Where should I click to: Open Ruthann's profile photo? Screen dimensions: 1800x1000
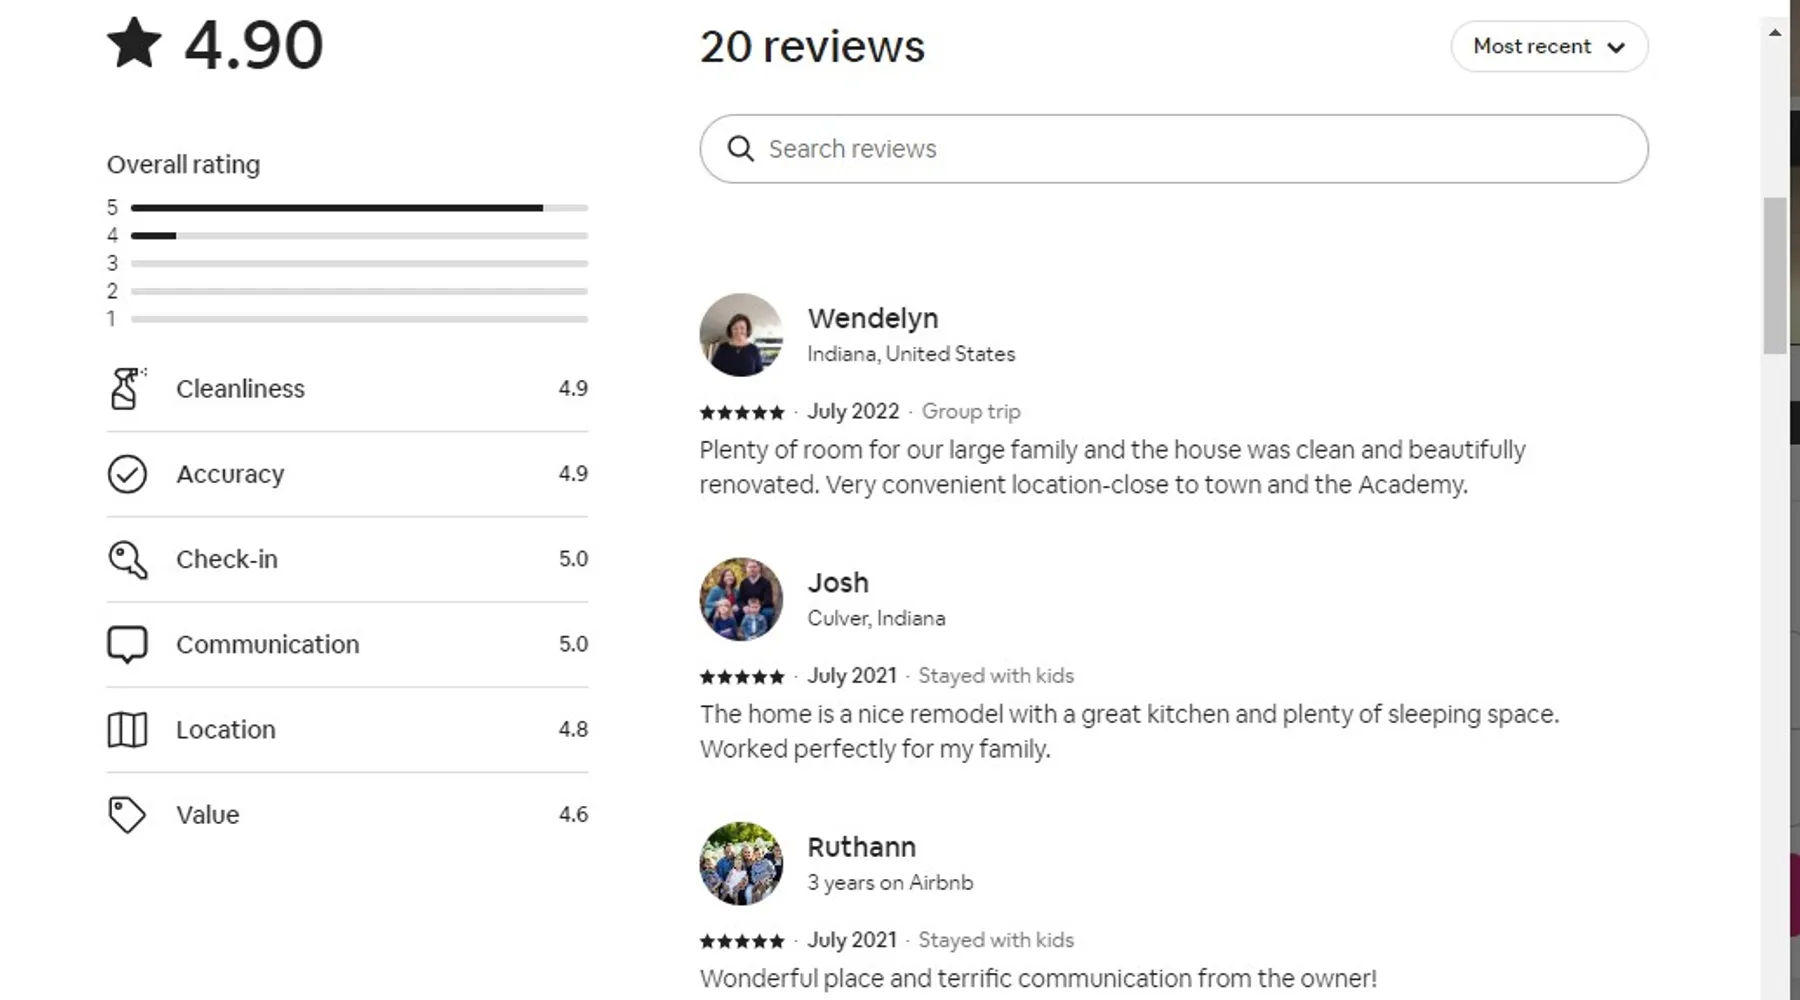[741, 864]
